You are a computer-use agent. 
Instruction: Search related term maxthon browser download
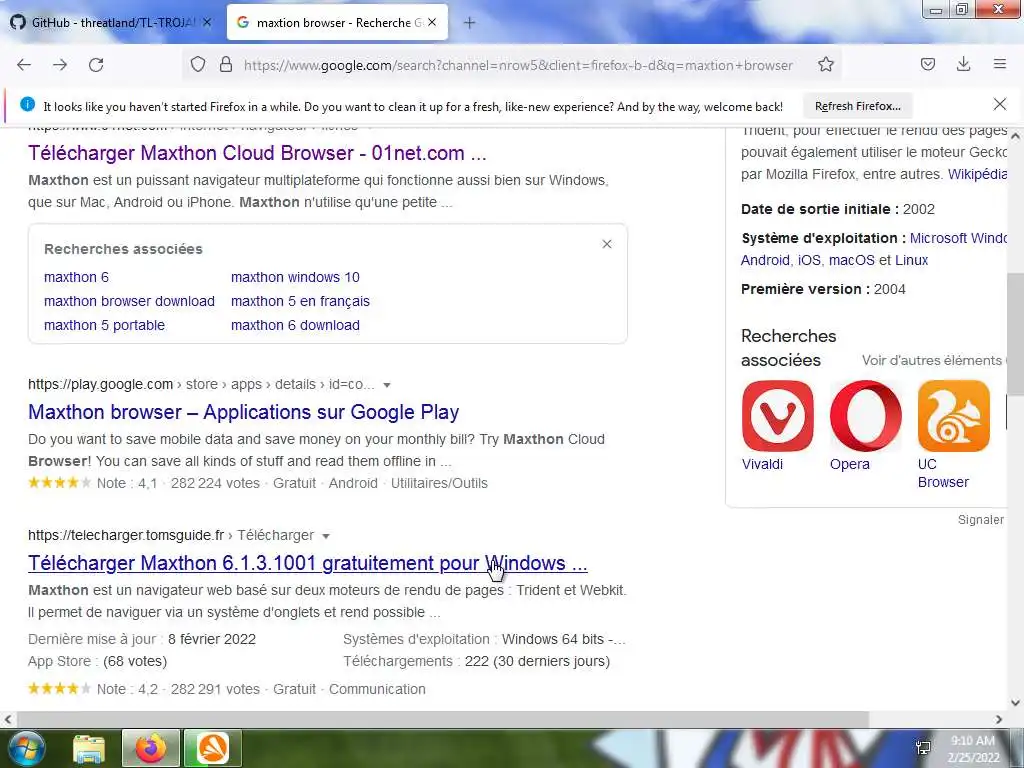pos(129,301)
